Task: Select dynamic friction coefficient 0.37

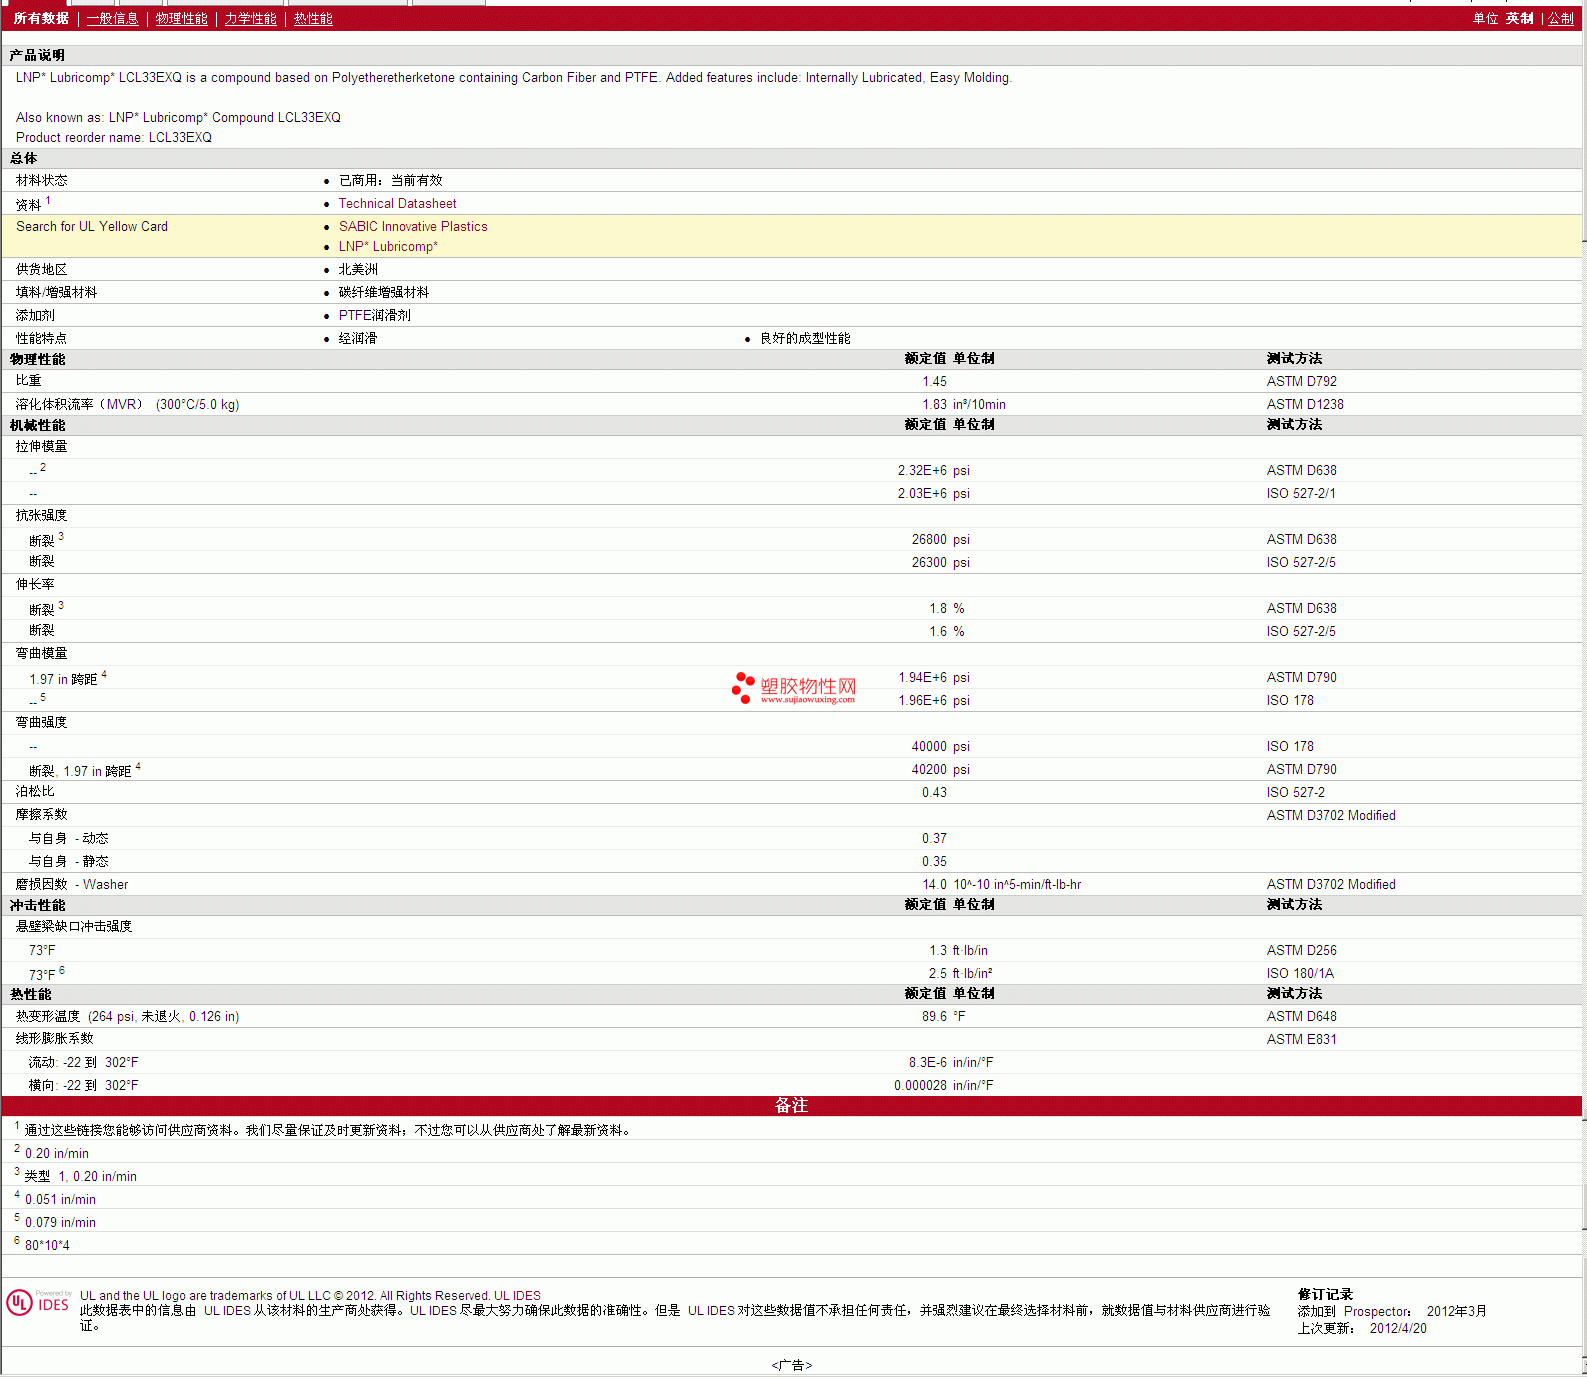Action: click(x=934, y=838)
